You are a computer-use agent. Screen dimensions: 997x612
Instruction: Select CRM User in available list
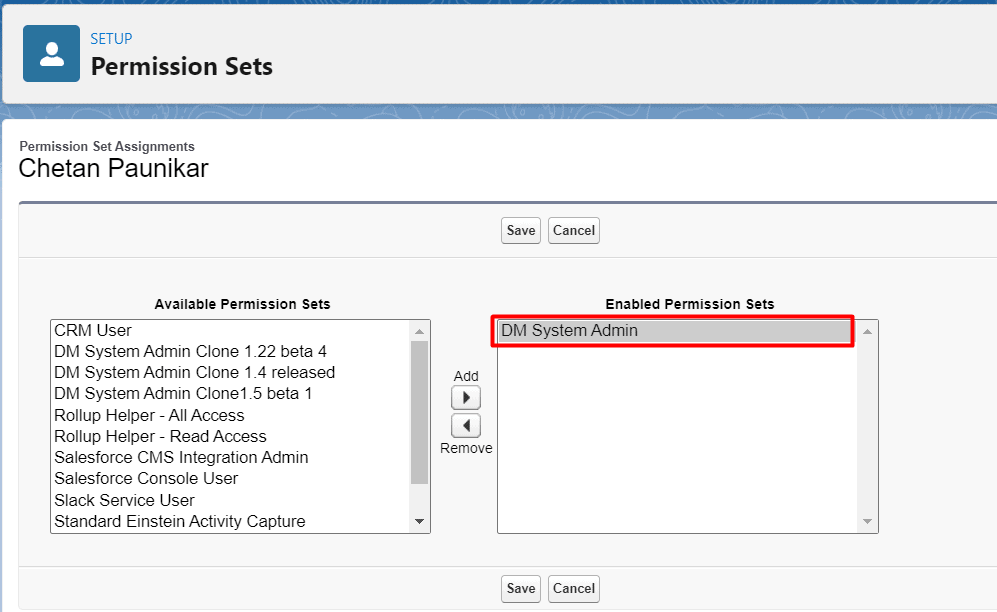pyautogui.click(x=93, y=330)
